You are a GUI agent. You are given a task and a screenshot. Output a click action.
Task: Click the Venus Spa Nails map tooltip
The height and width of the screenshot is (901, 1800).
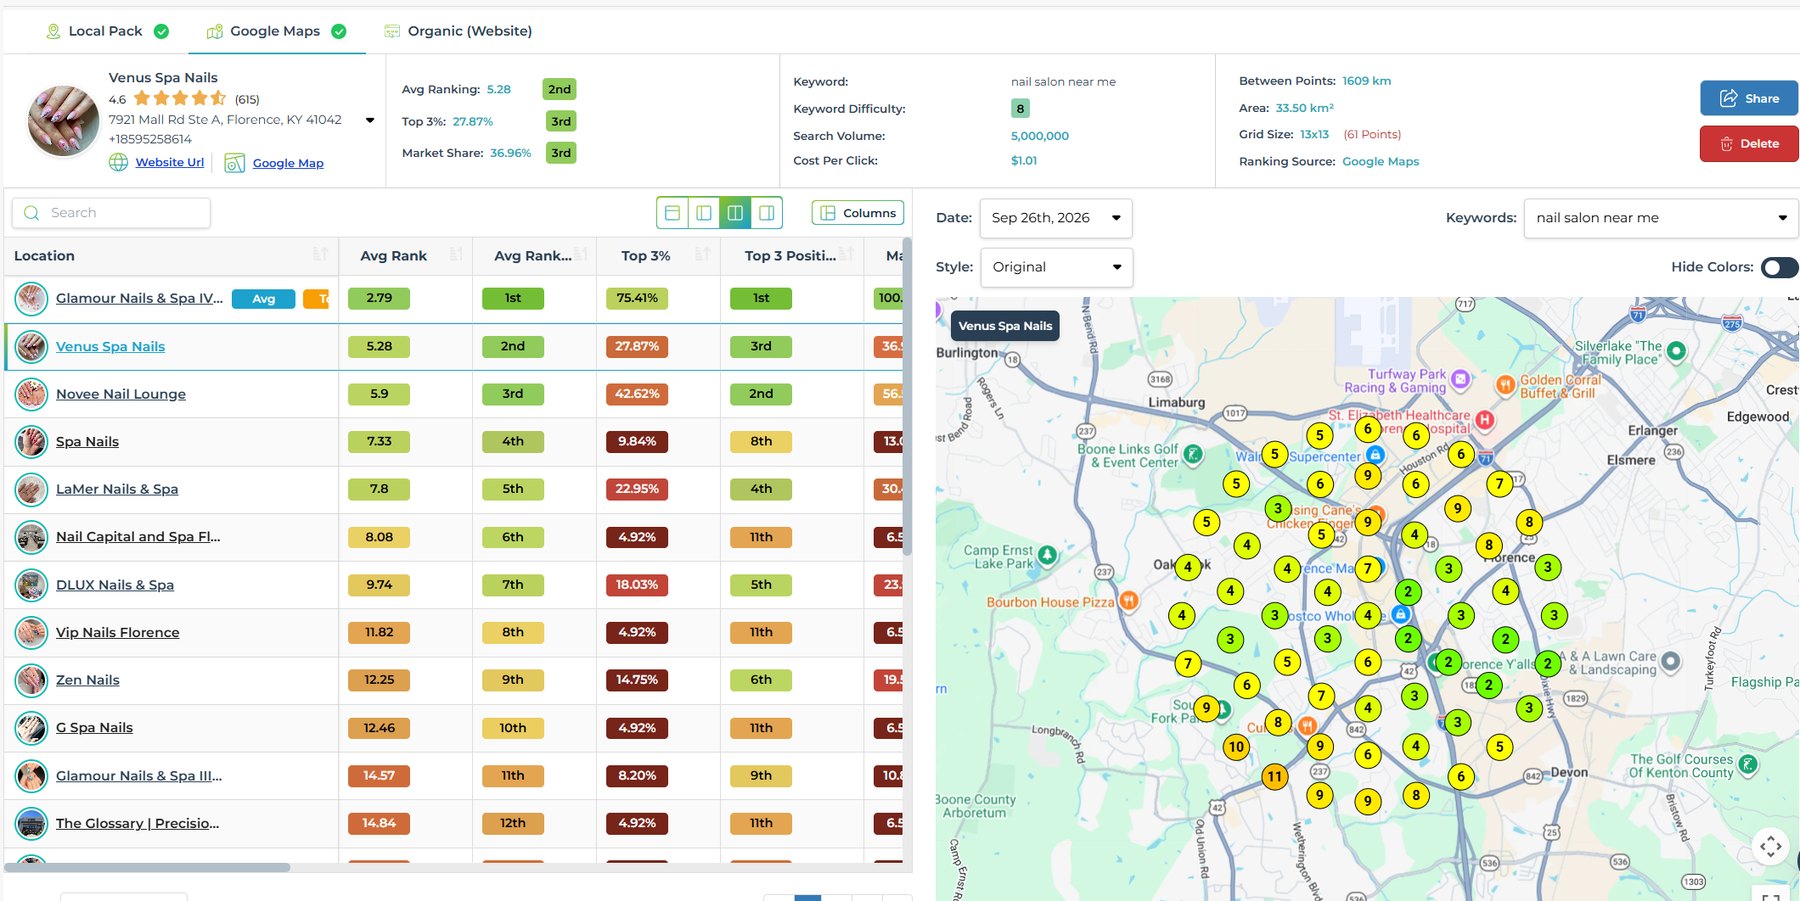1005,326
